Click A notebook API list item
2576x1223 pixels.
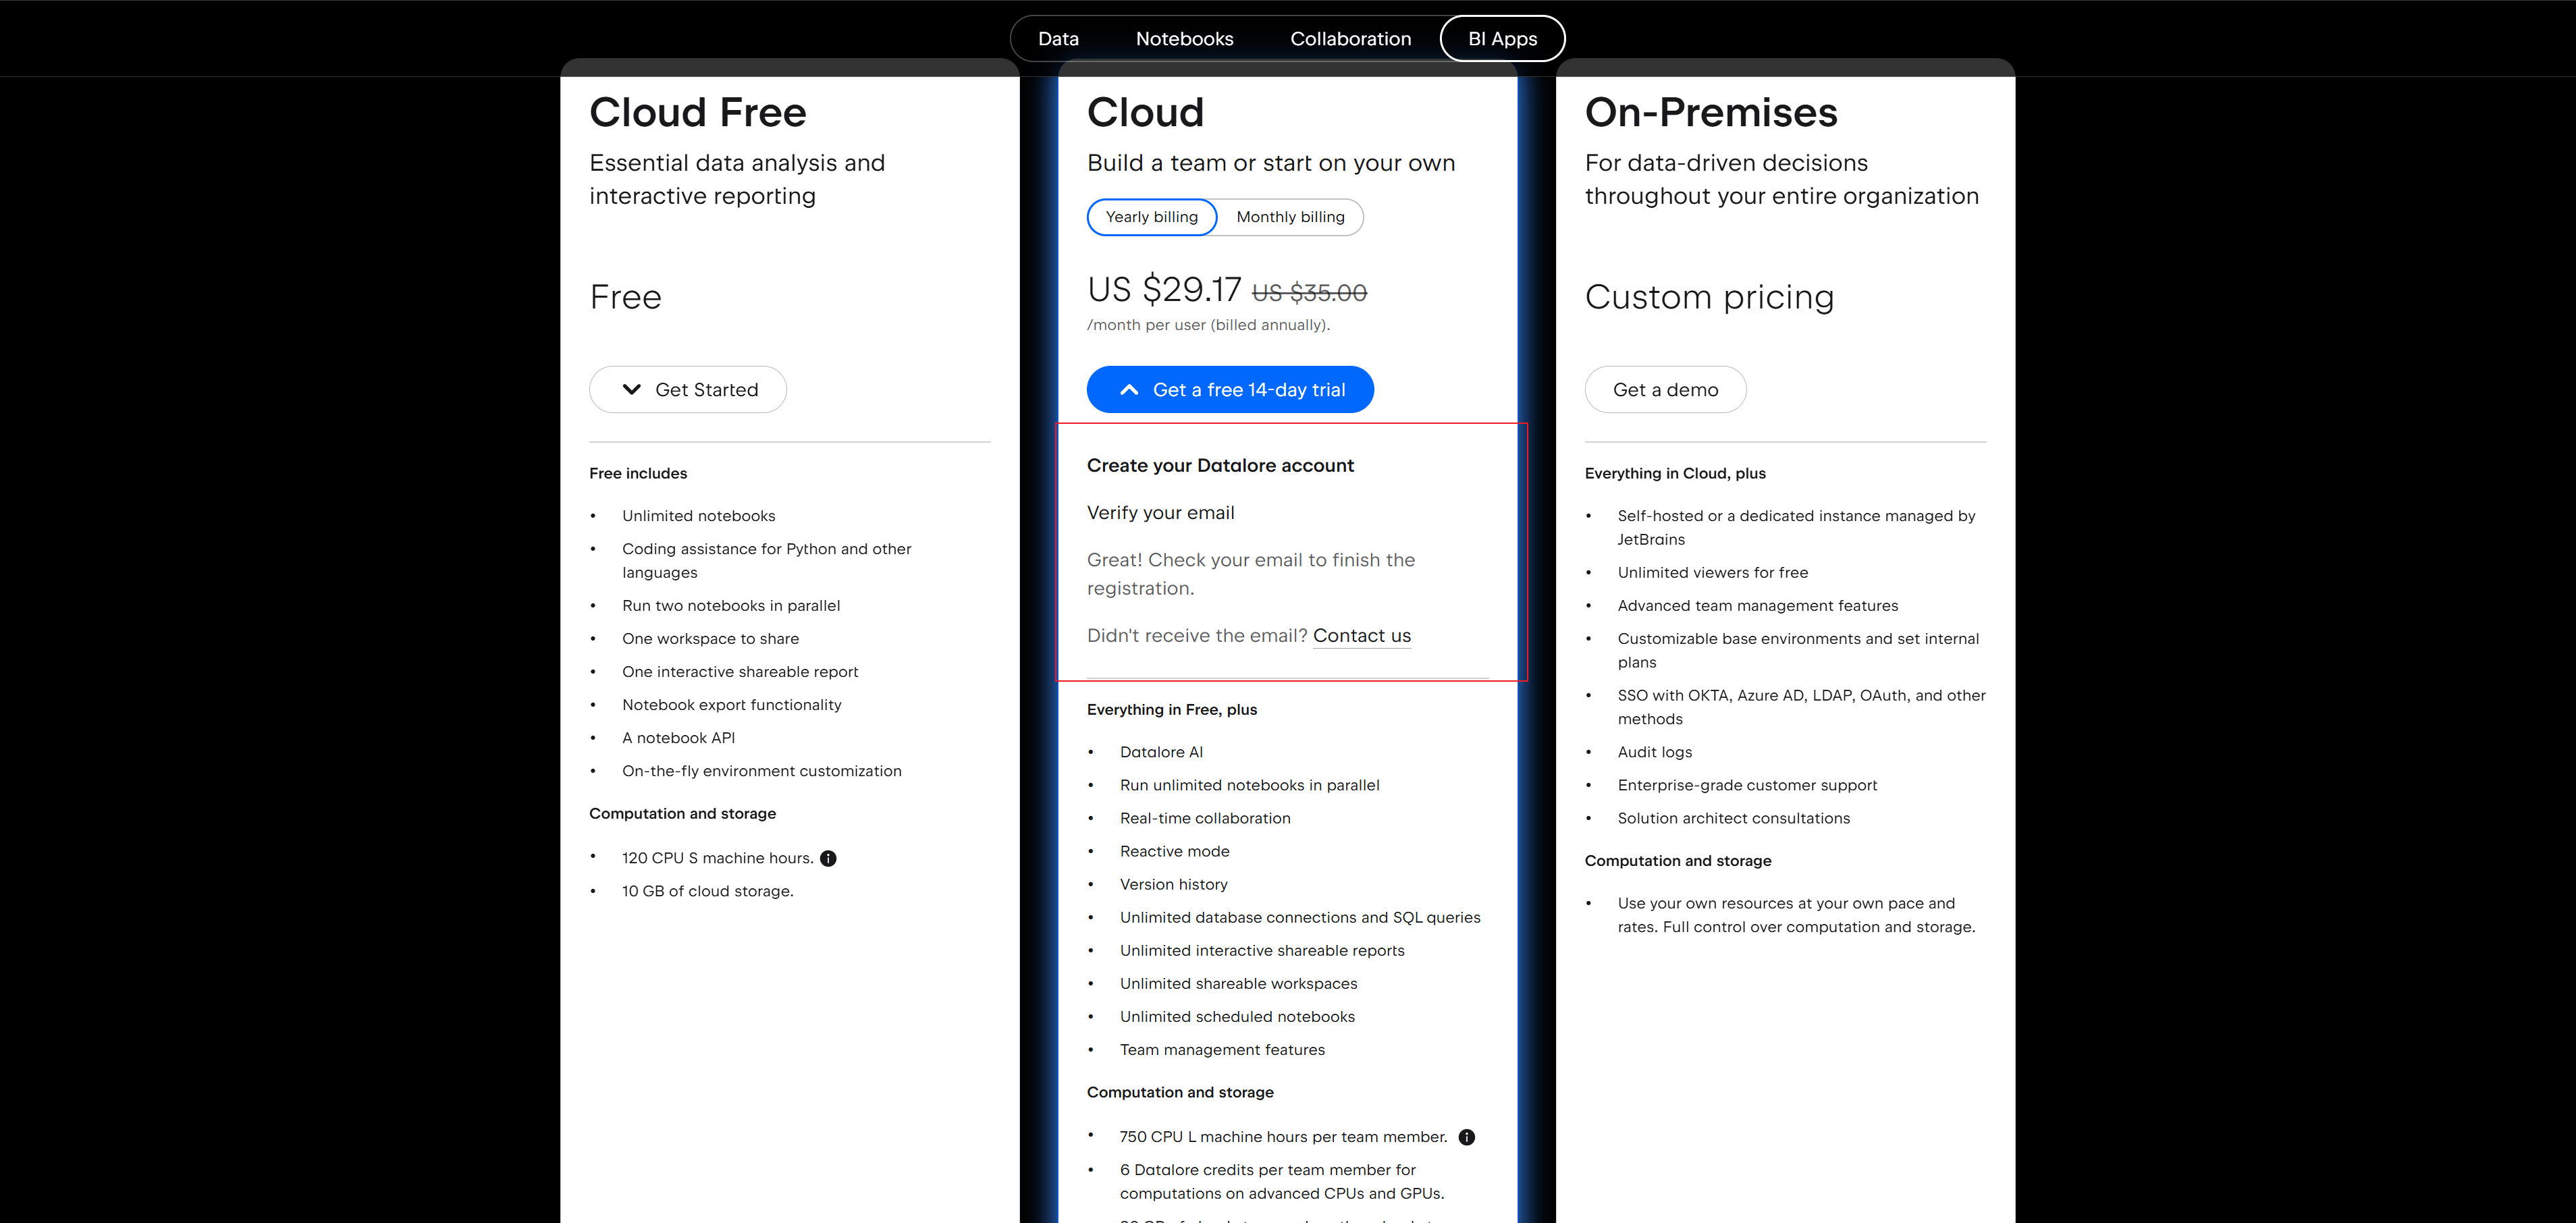click(679, 738)
